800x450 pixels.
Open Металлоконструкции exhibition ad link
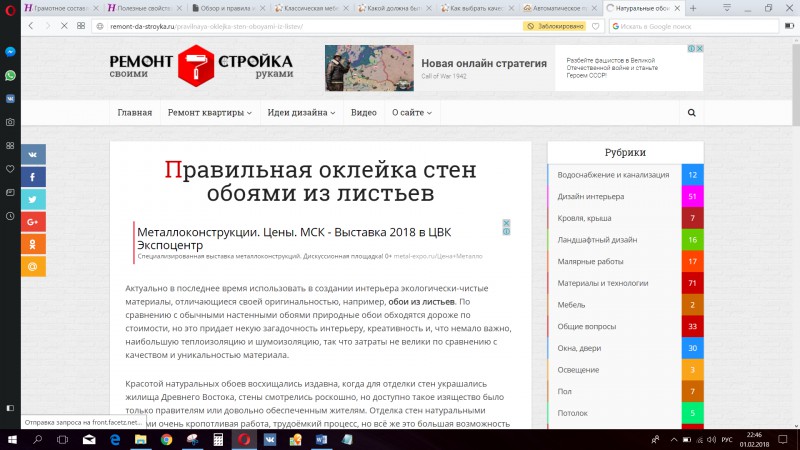click(294, 238)
